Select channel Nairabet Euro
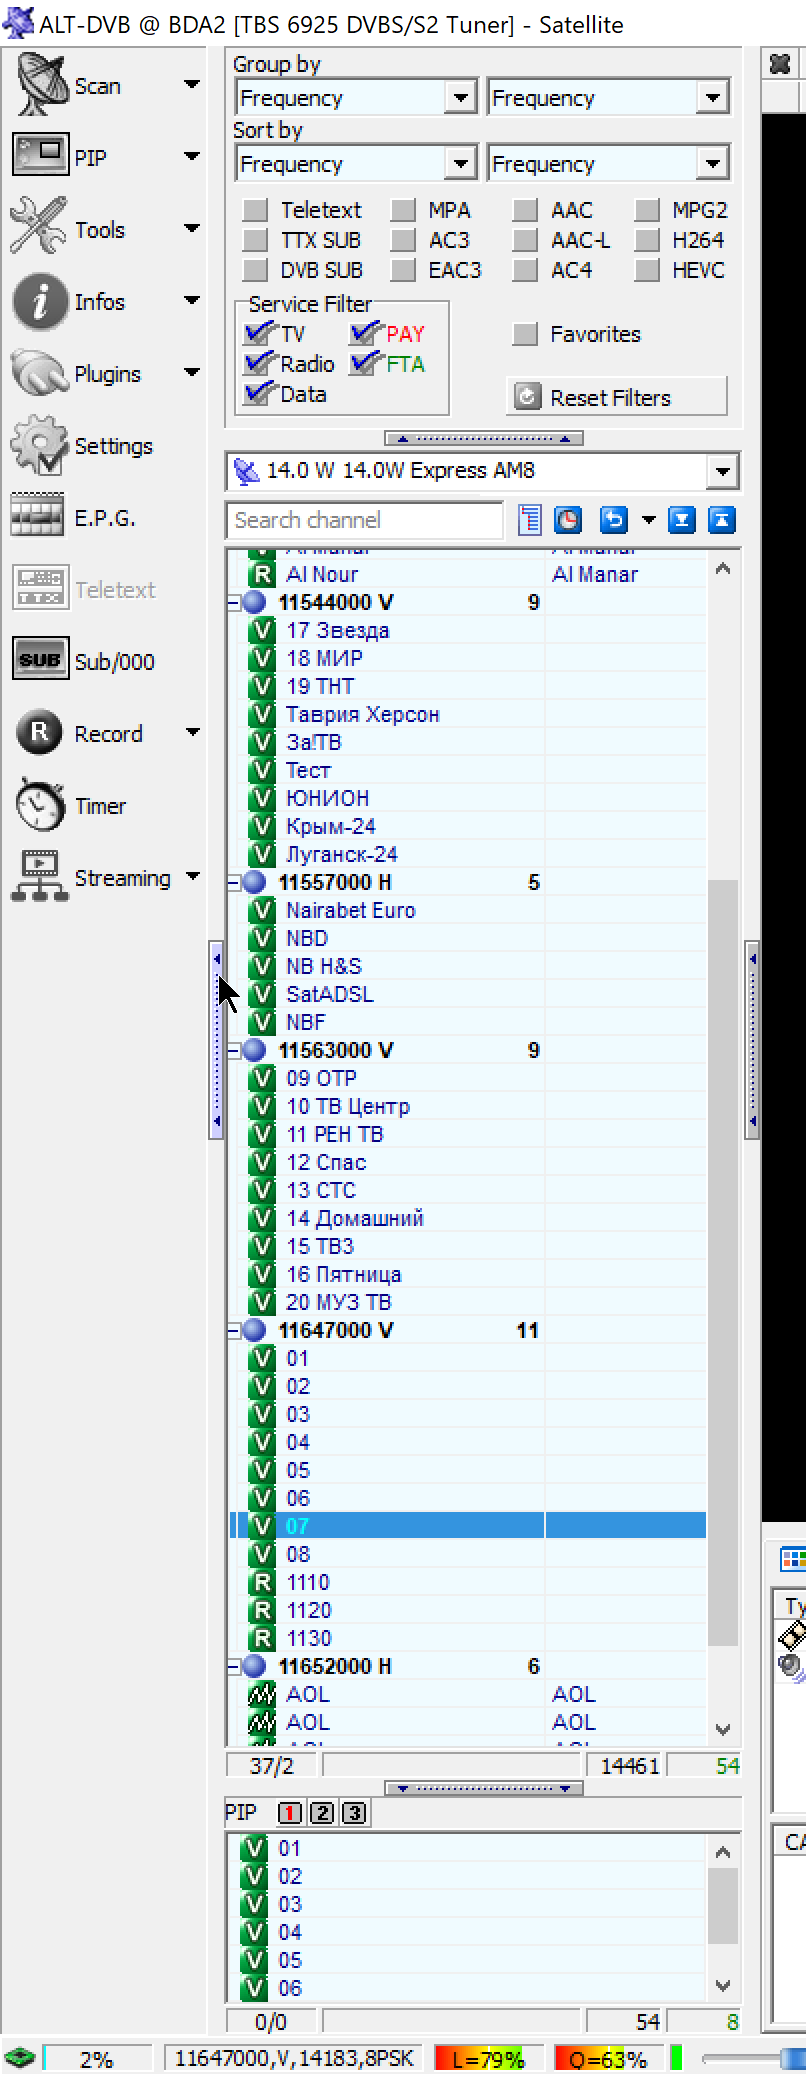 [350, 910]
